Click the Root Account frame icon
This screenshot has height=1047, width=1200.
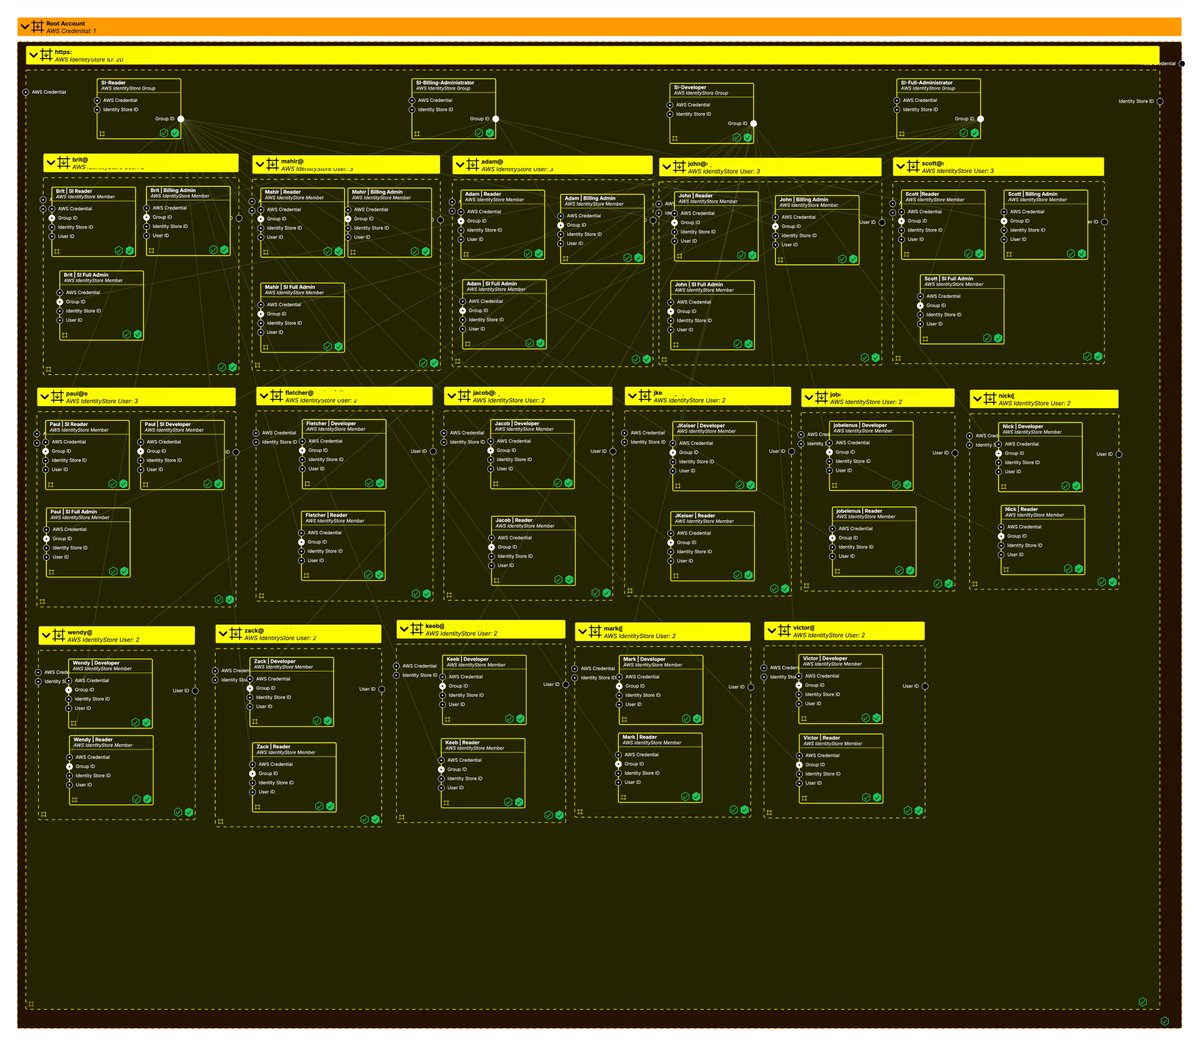coord(37,27)
